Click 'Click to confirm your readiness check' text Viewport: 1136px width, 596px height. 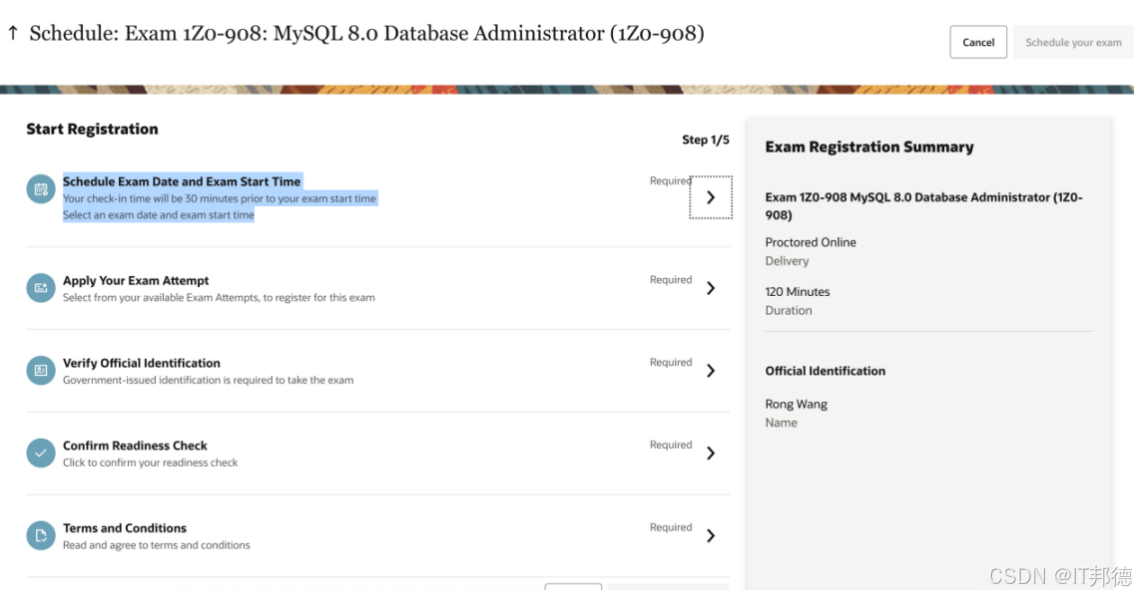[150, 463]
